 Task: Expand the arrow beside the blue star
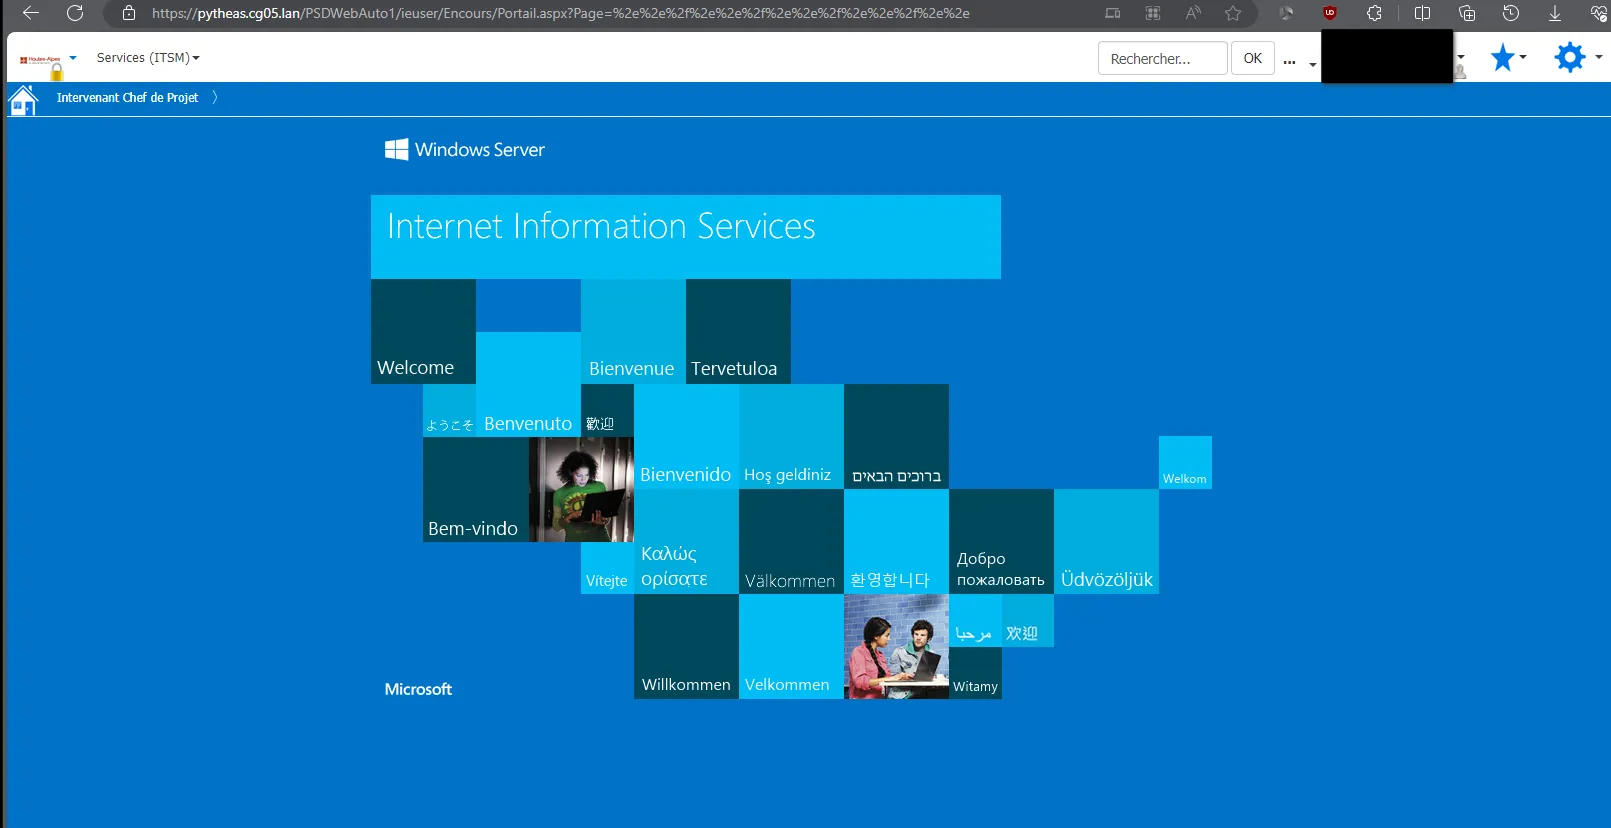[x=1523, y=57]
